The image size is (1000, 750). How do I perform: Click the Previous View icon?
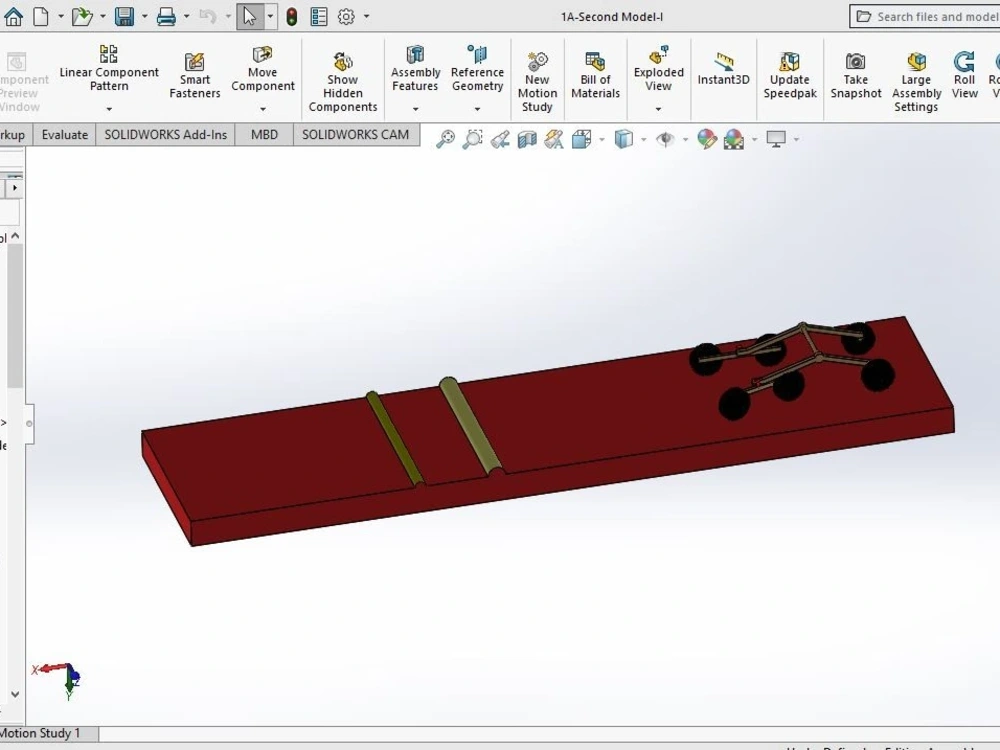[500, 139]
